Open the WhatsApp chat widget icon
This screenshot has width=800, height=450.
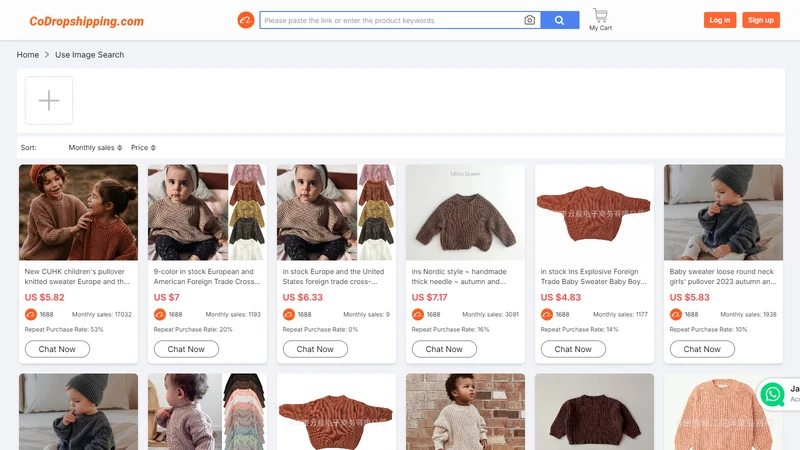click(x=772, y=394)
